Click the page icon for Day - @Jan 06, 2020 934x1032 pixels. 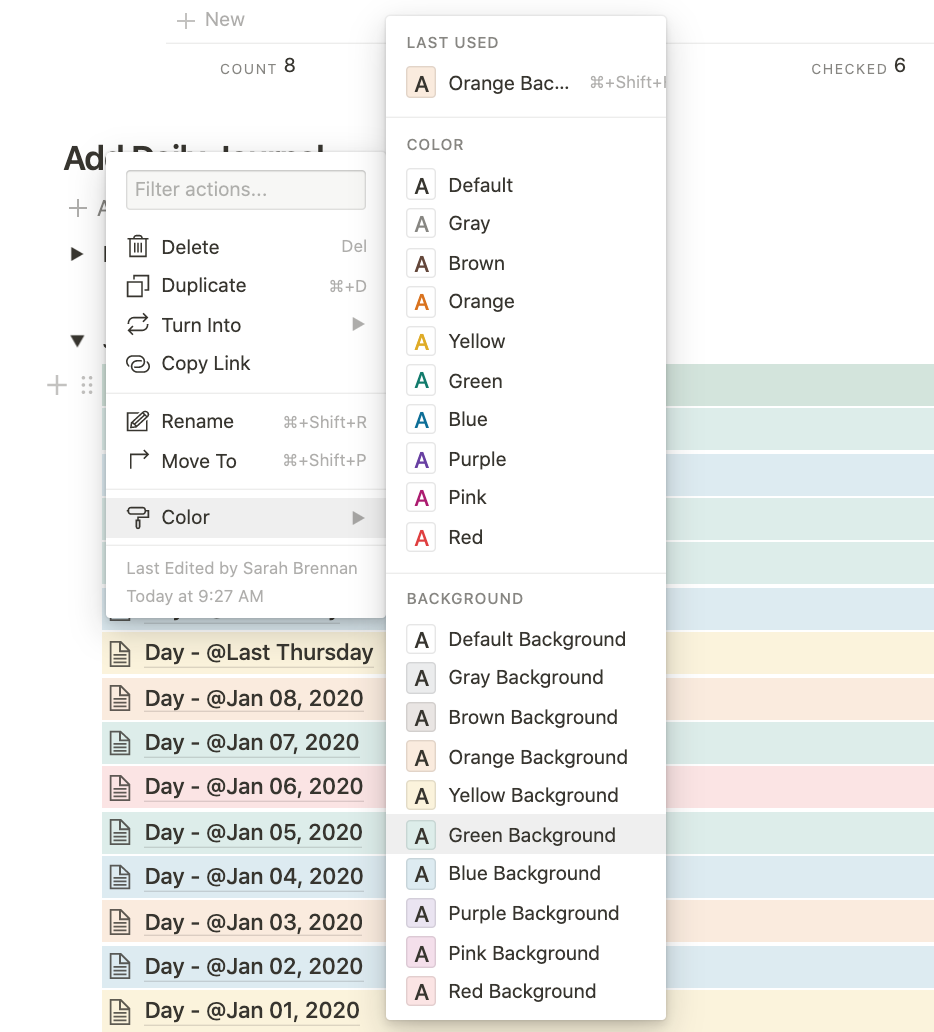(x=120, y=787)
